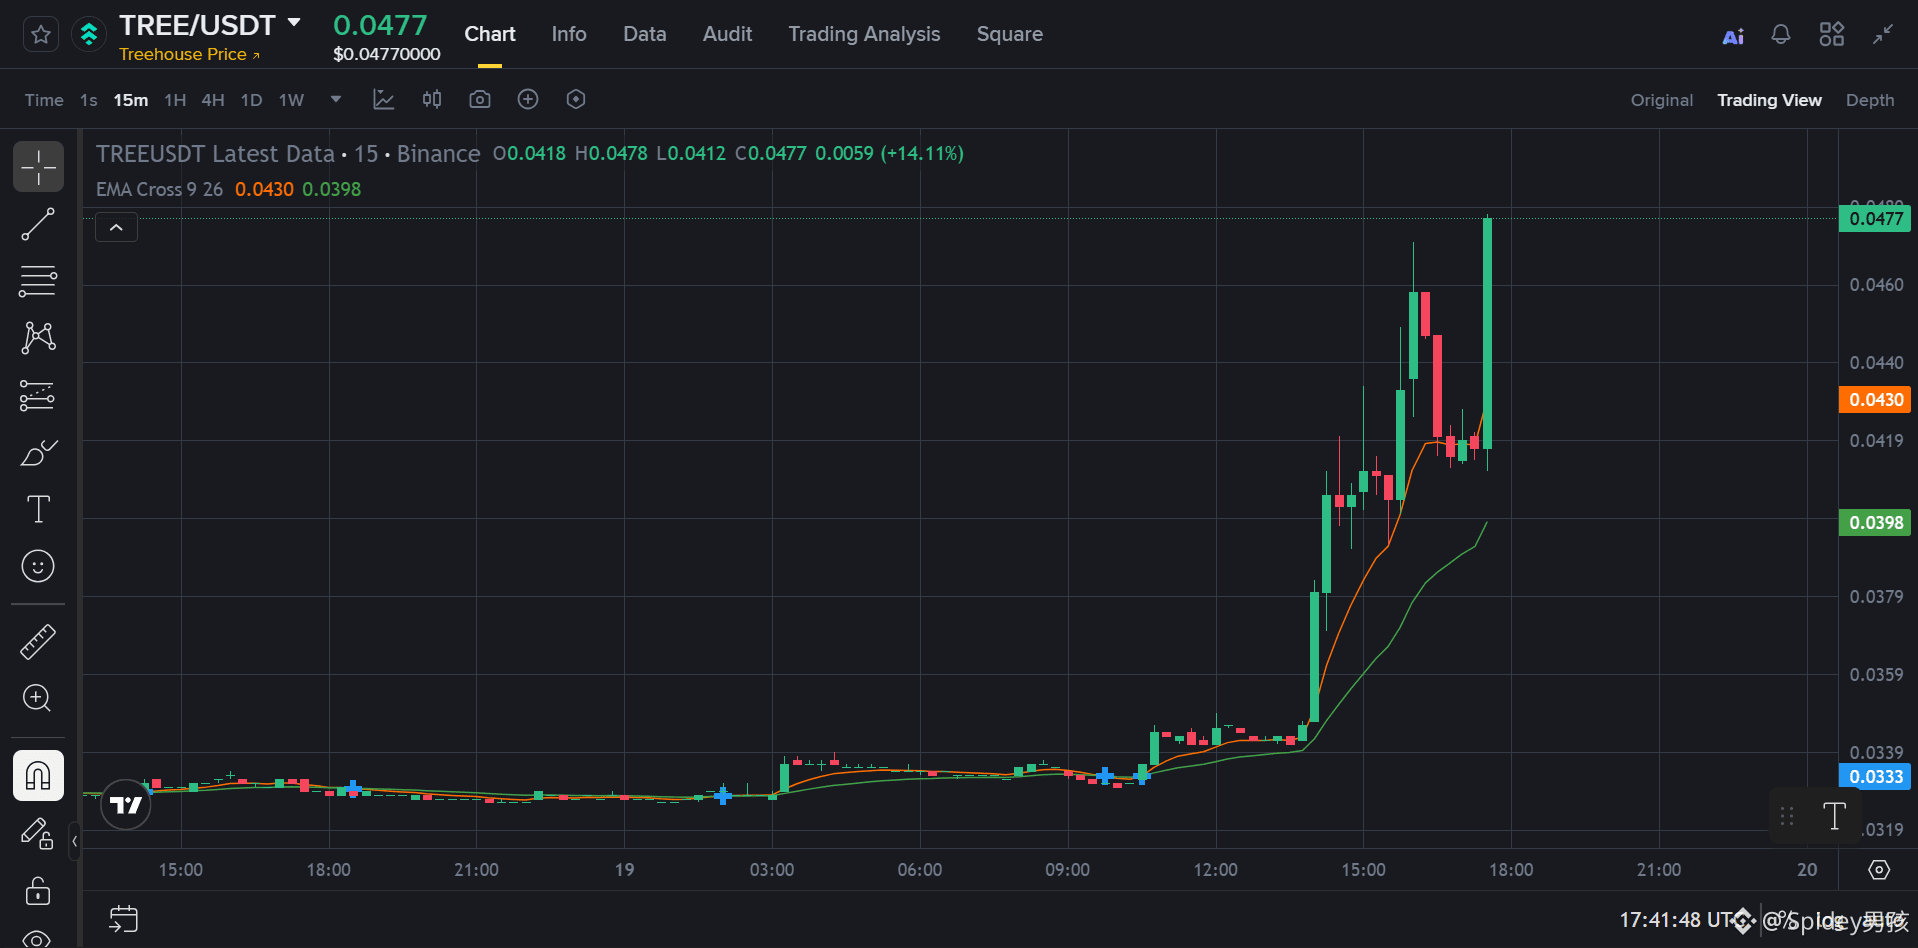This screenshot has width=1918, height=948.
Task: Select the trend line drawing tool
Action: tap(38, 225)
